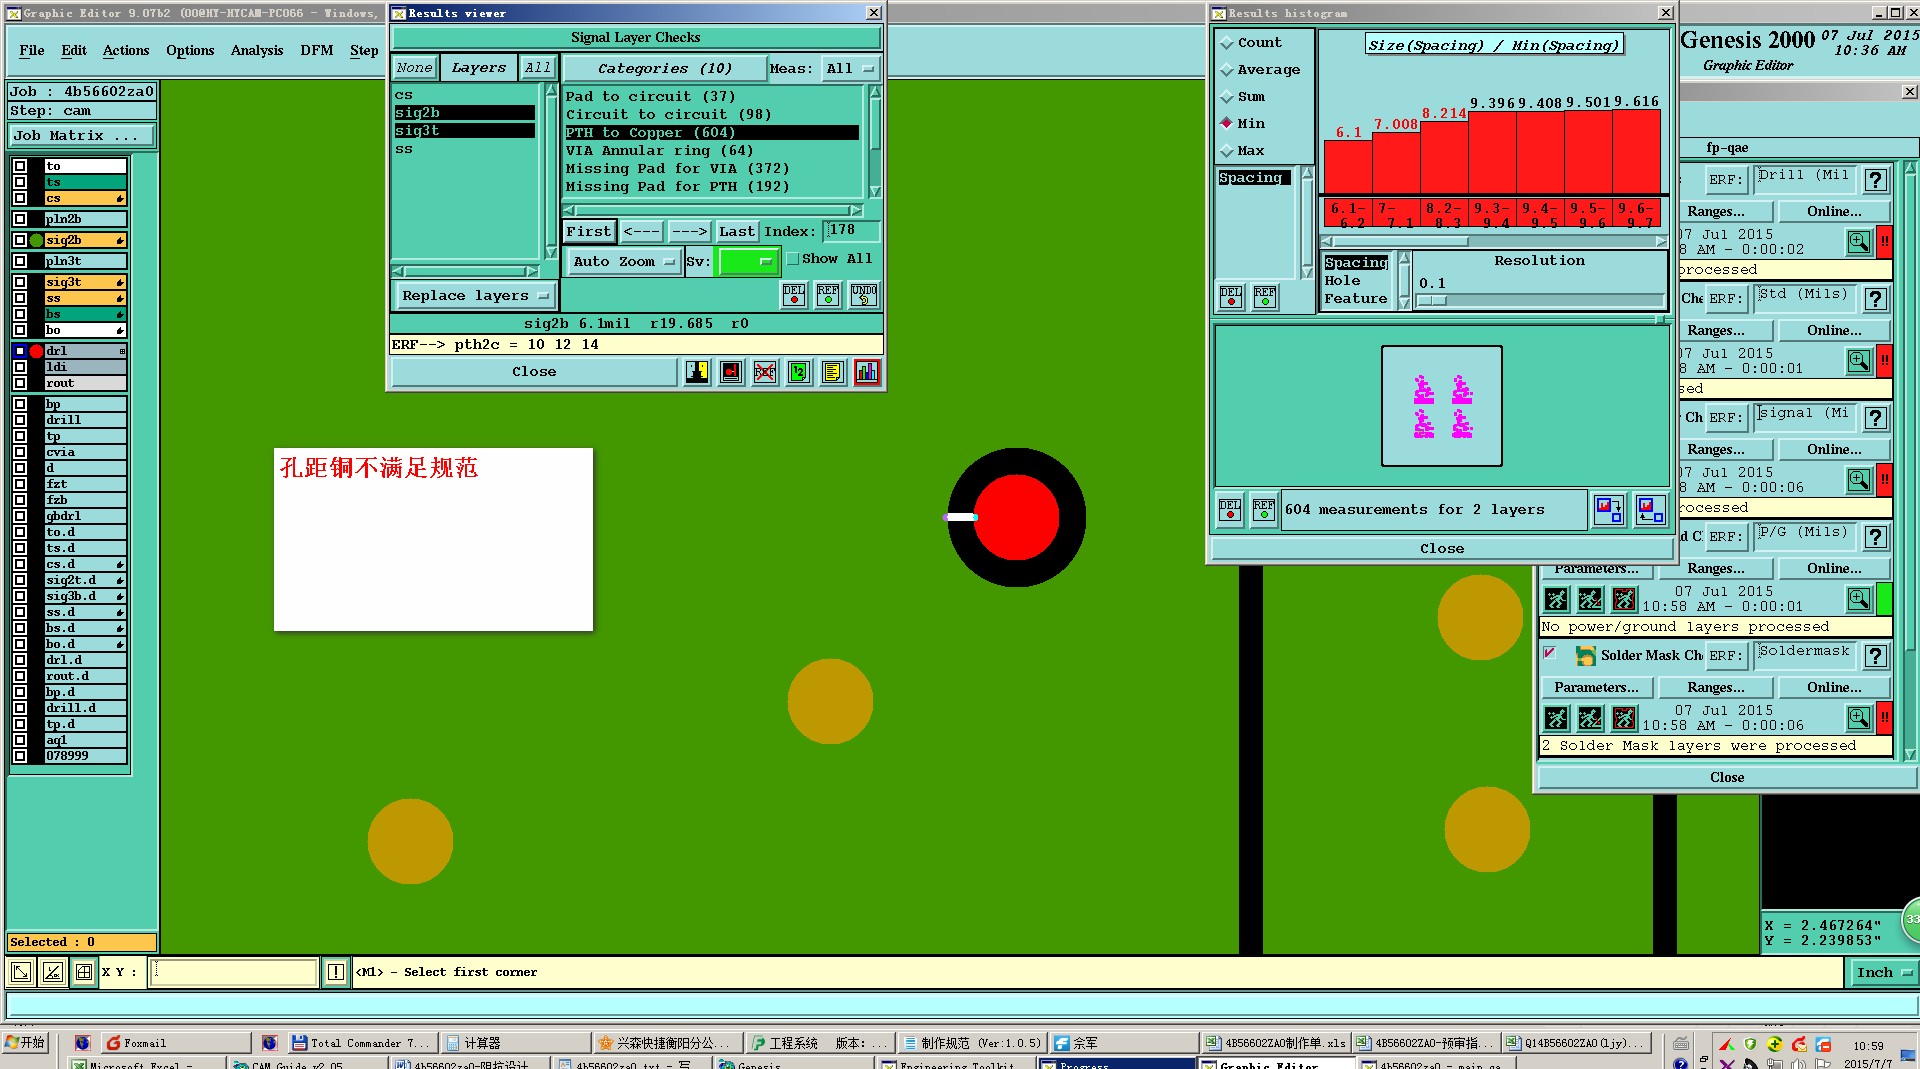The width and height of the screenshot is (1920, 1069).
Task: Open the Analysis menu
Action: click(257, 50)
